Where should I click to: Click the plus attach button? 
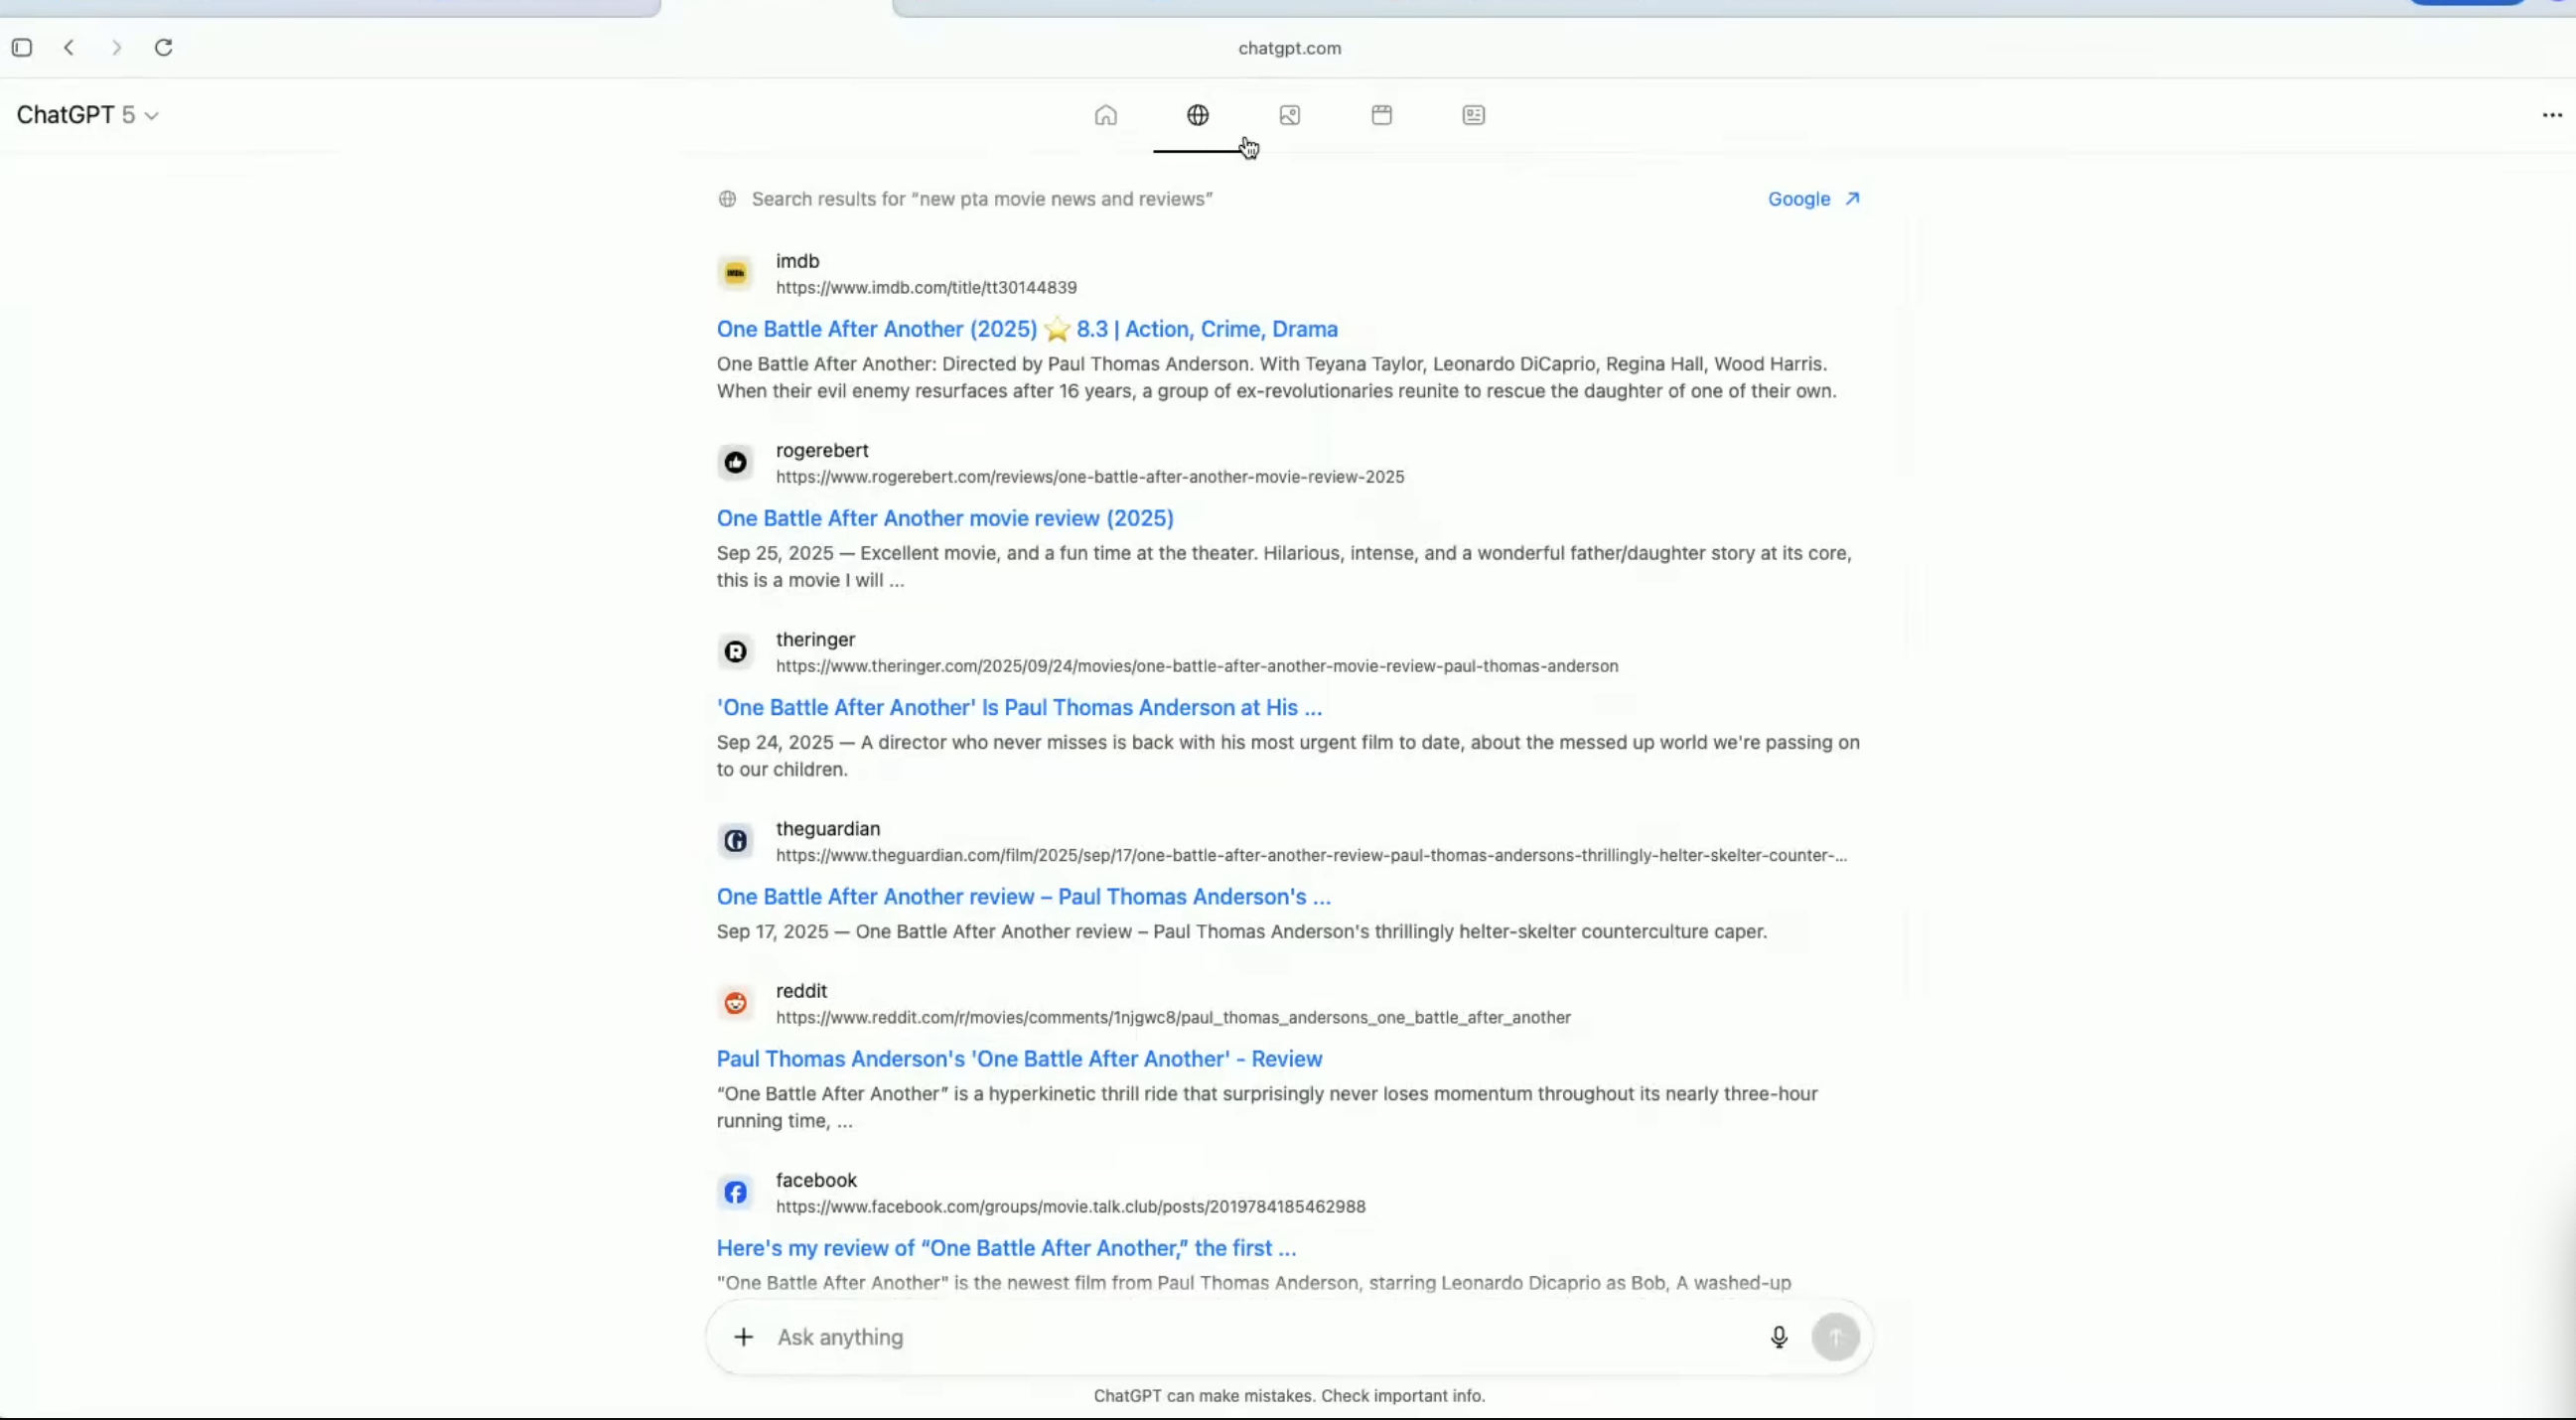pyautogui.click(x=743, y=1337)
